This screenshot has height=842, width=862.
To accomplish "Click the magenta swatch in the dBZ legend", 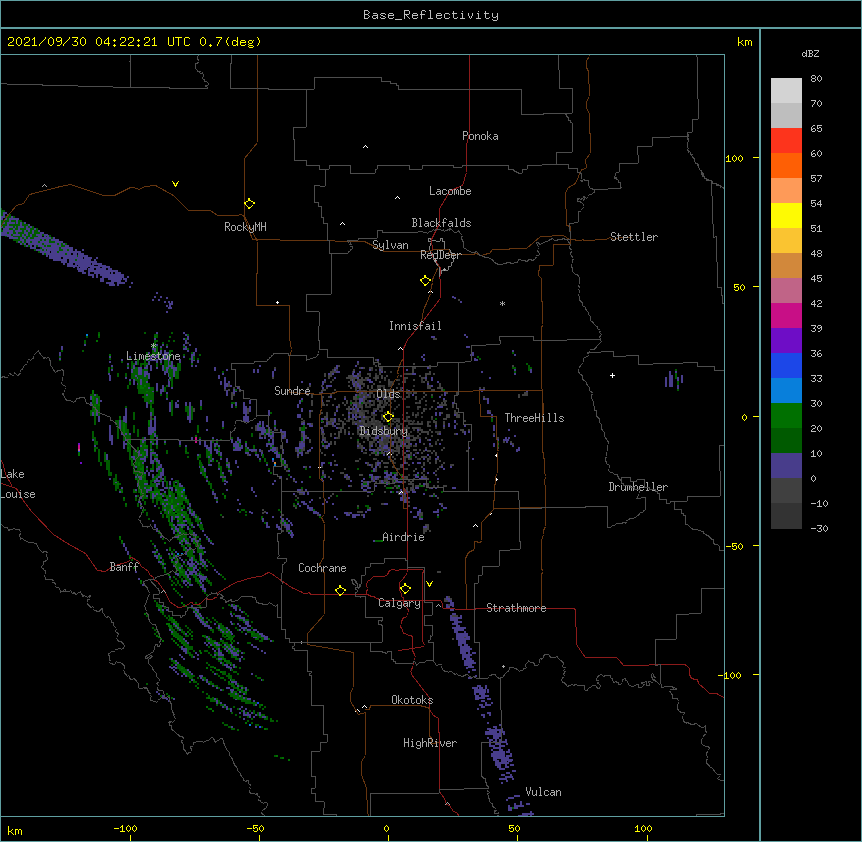I will (x=786, y=315).
